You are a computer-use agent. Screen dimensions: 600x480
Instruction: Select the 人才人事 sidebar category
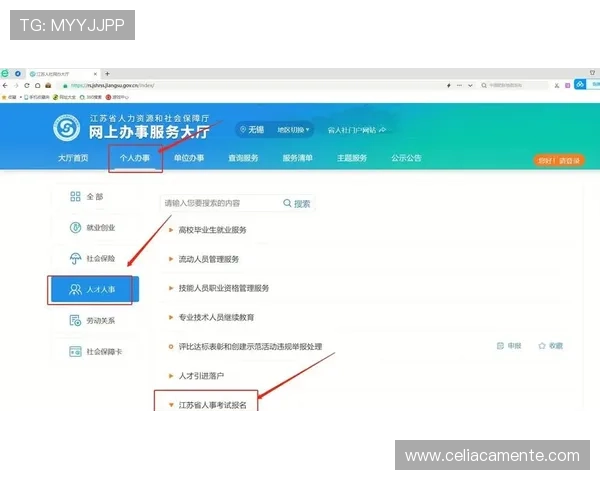pos(95,290)
